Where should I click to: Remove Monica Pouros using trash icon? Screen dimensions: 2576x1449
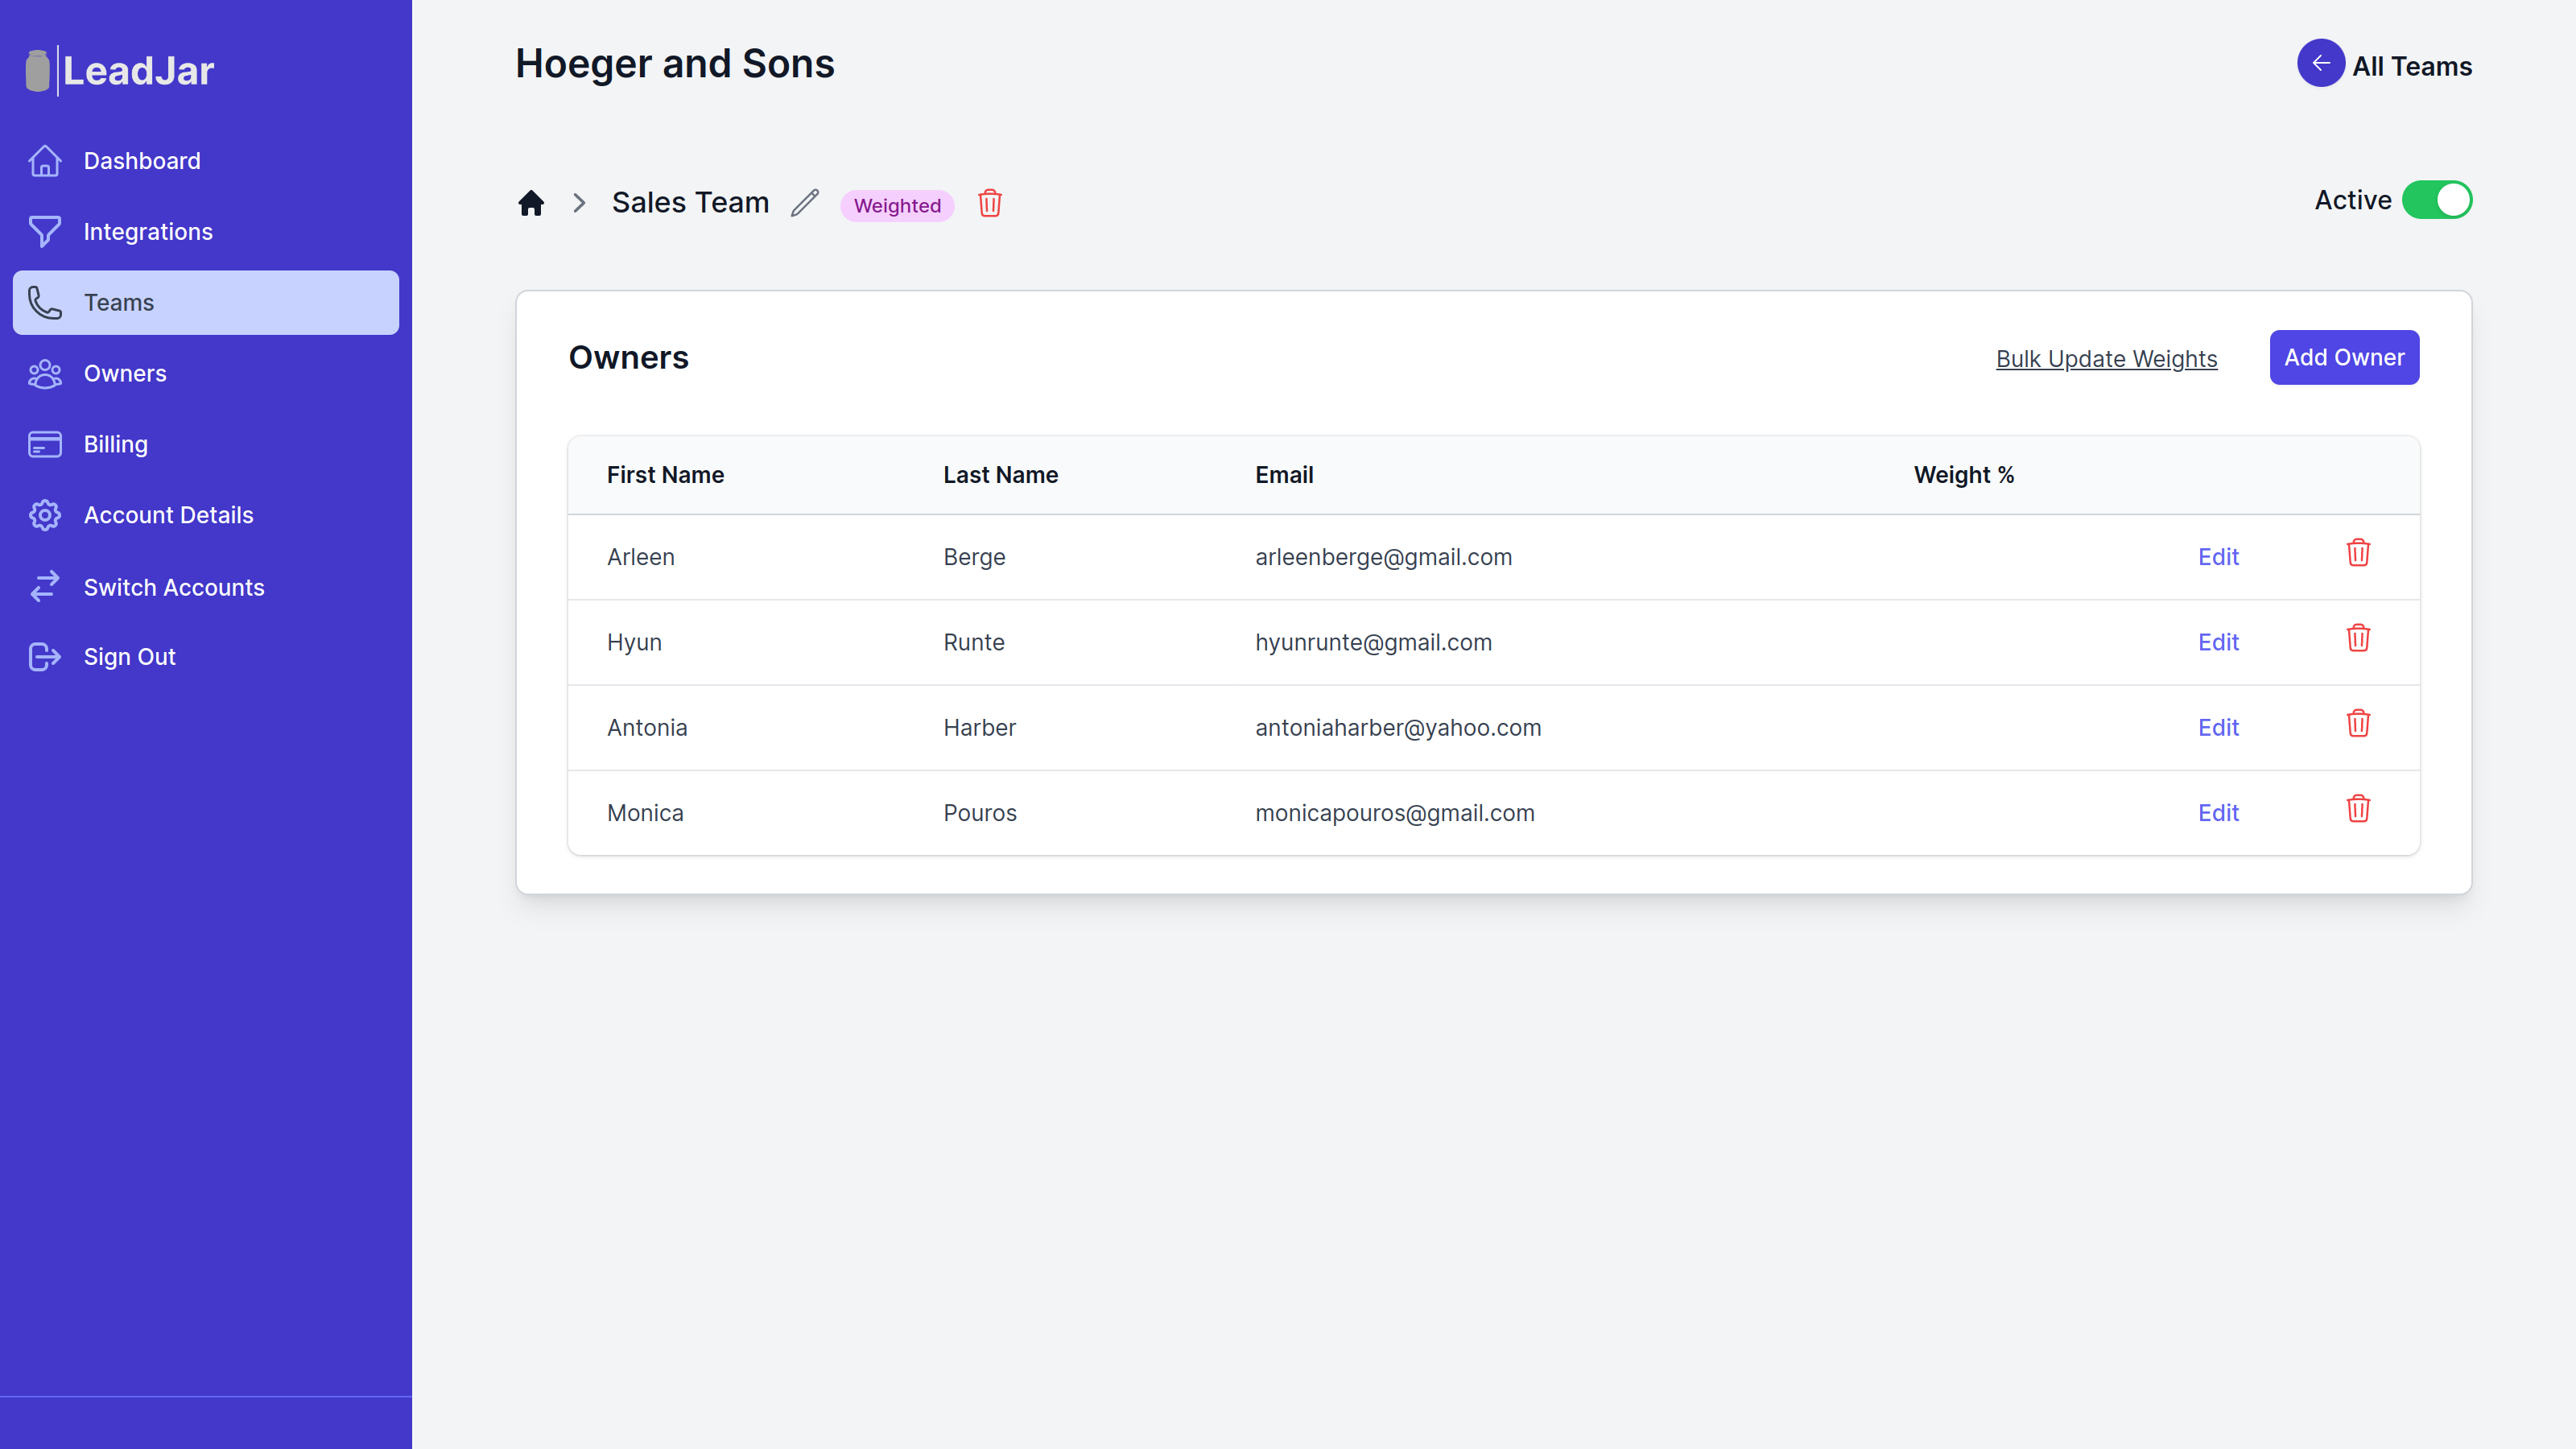tap(2357, 809)
